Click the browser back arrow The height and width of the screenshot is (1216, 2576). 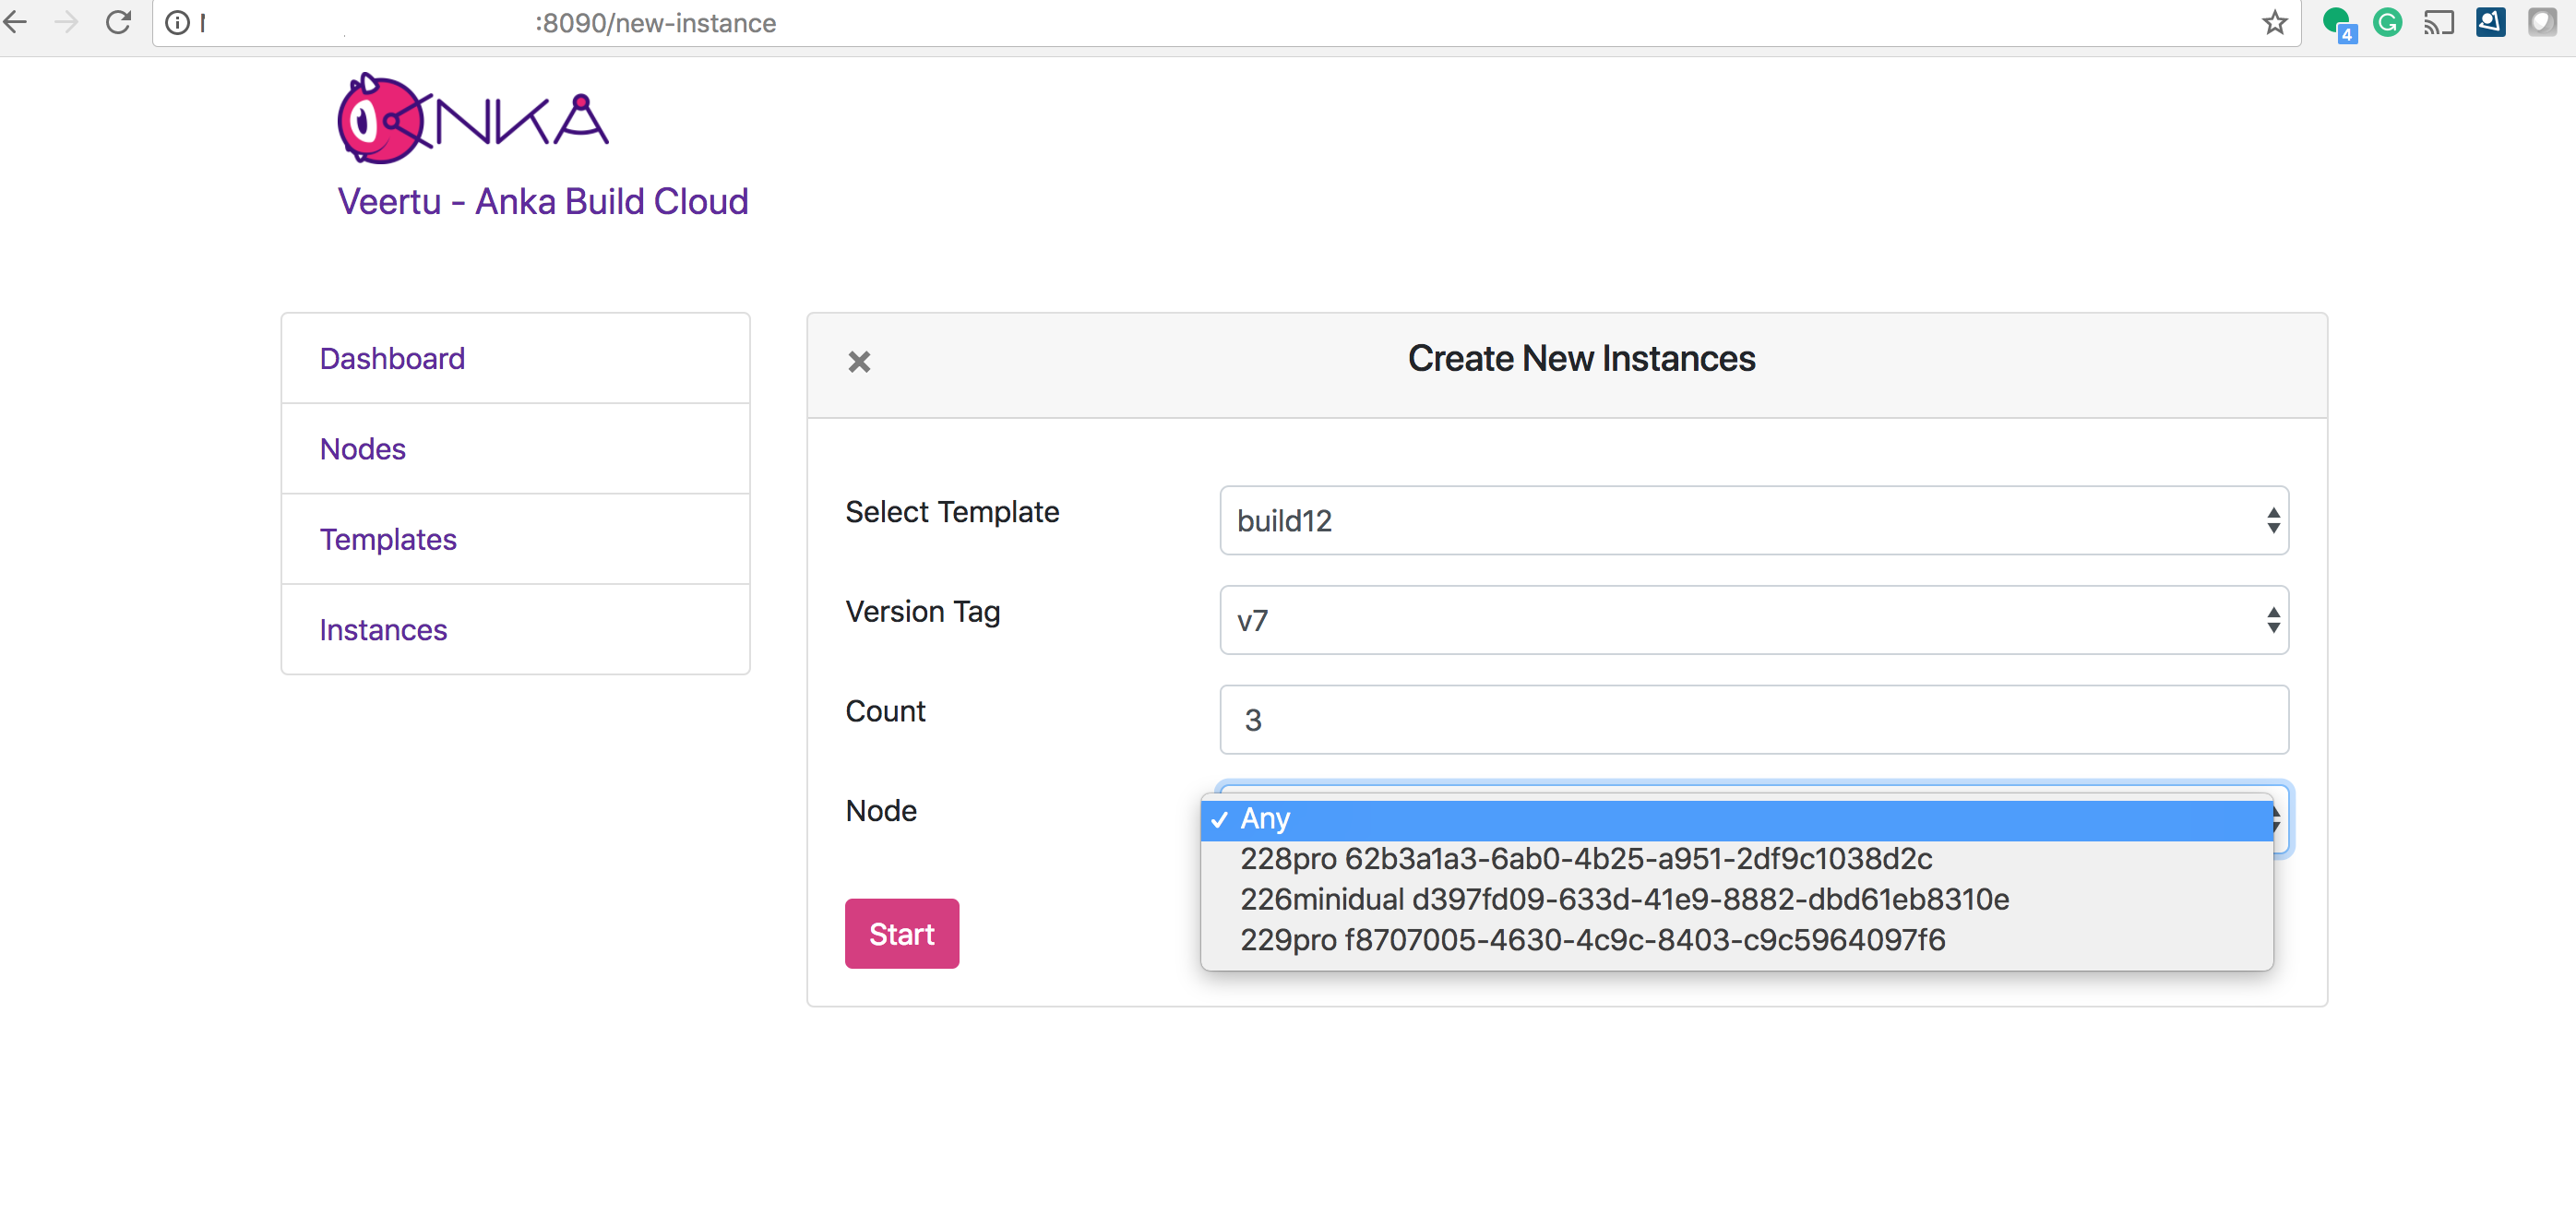click(x=16, y=22)
